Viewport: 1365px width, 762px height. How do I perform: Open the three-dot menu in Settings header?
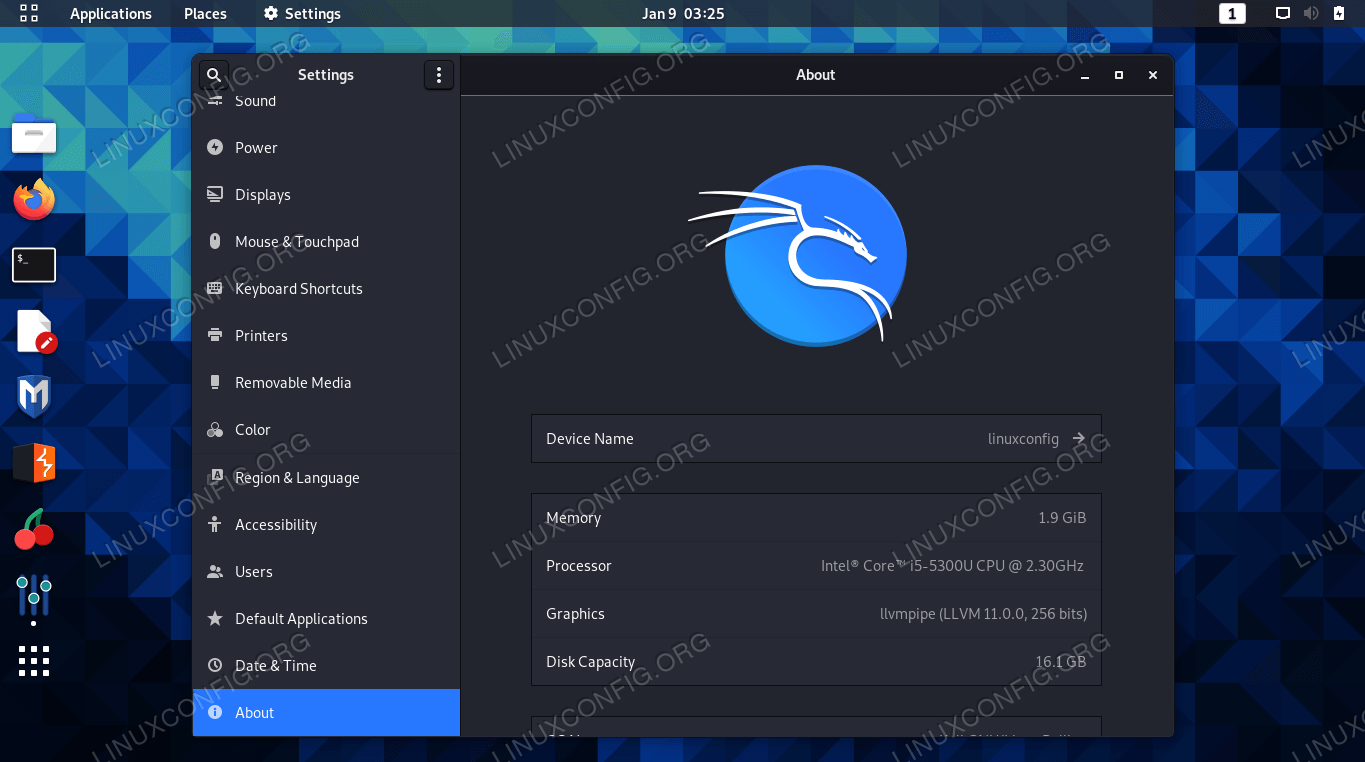439,75
